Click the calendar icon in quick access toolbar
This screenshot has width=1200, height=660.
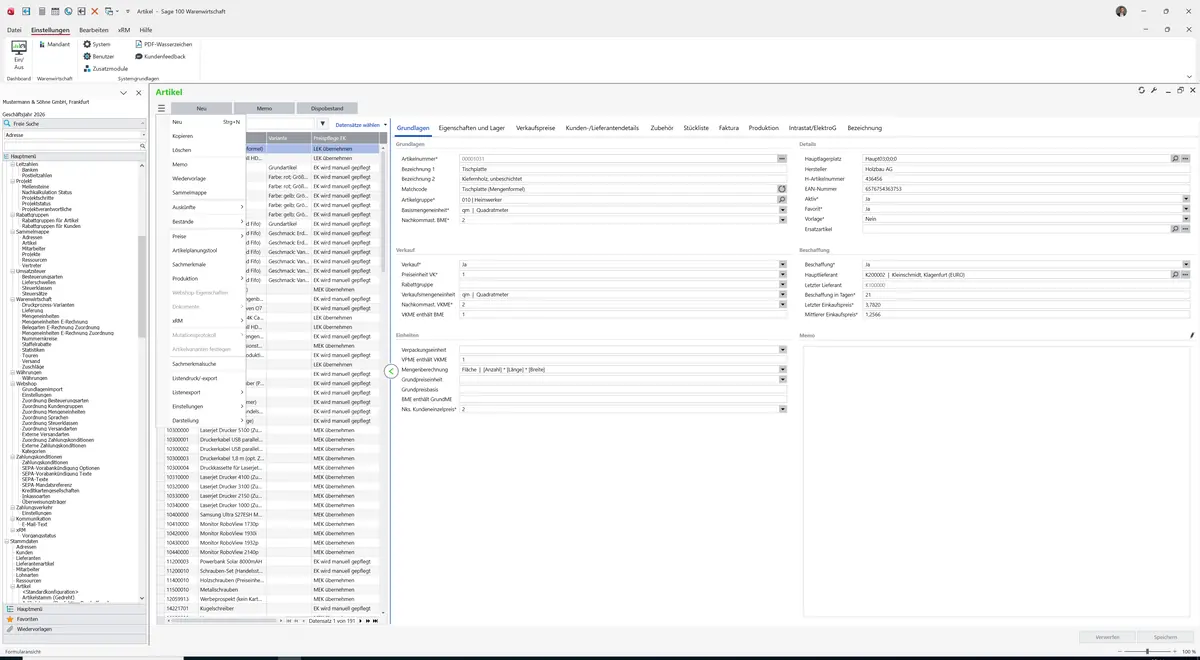(56, 11)
